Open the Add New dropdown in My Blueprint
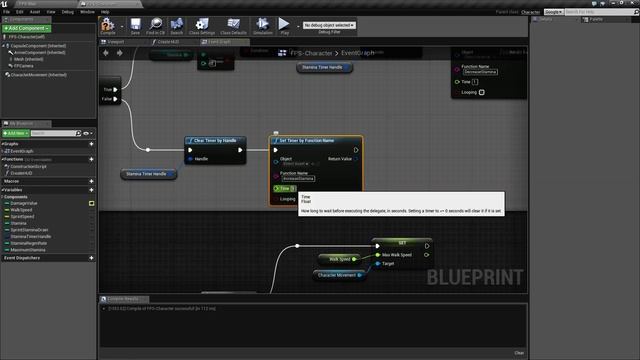640x360 pixels. [16, 133]
